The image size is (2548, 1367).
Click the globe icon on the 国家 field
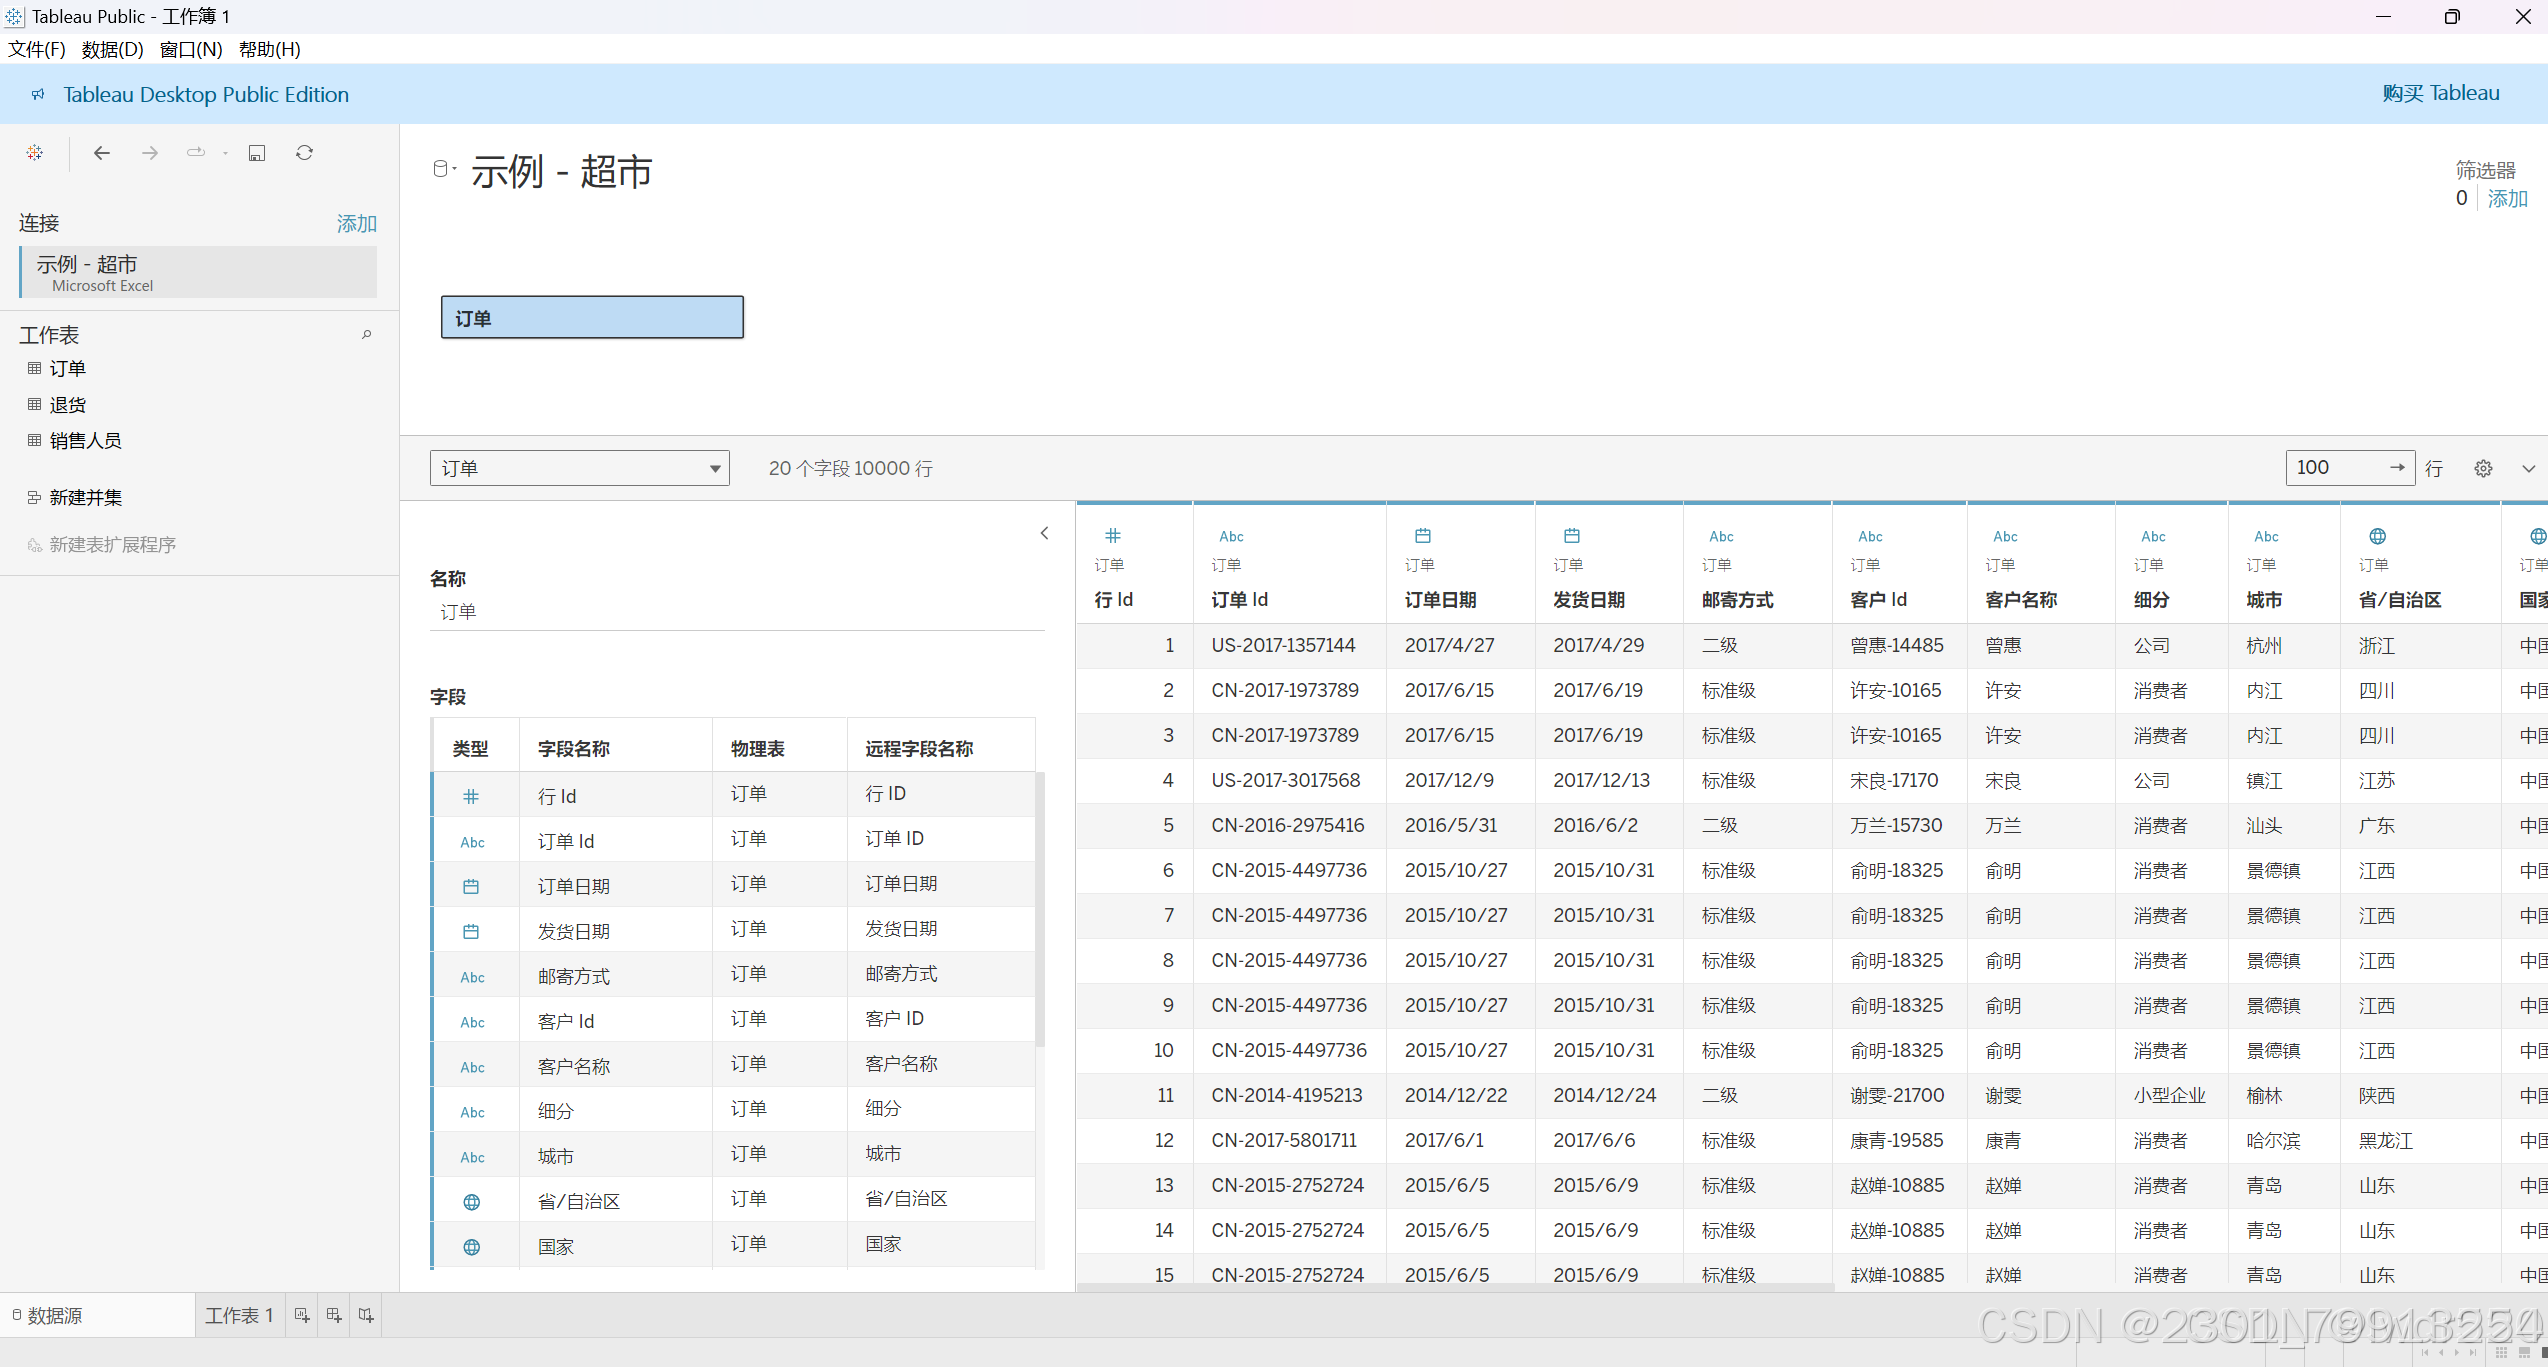coord(471,1246)
